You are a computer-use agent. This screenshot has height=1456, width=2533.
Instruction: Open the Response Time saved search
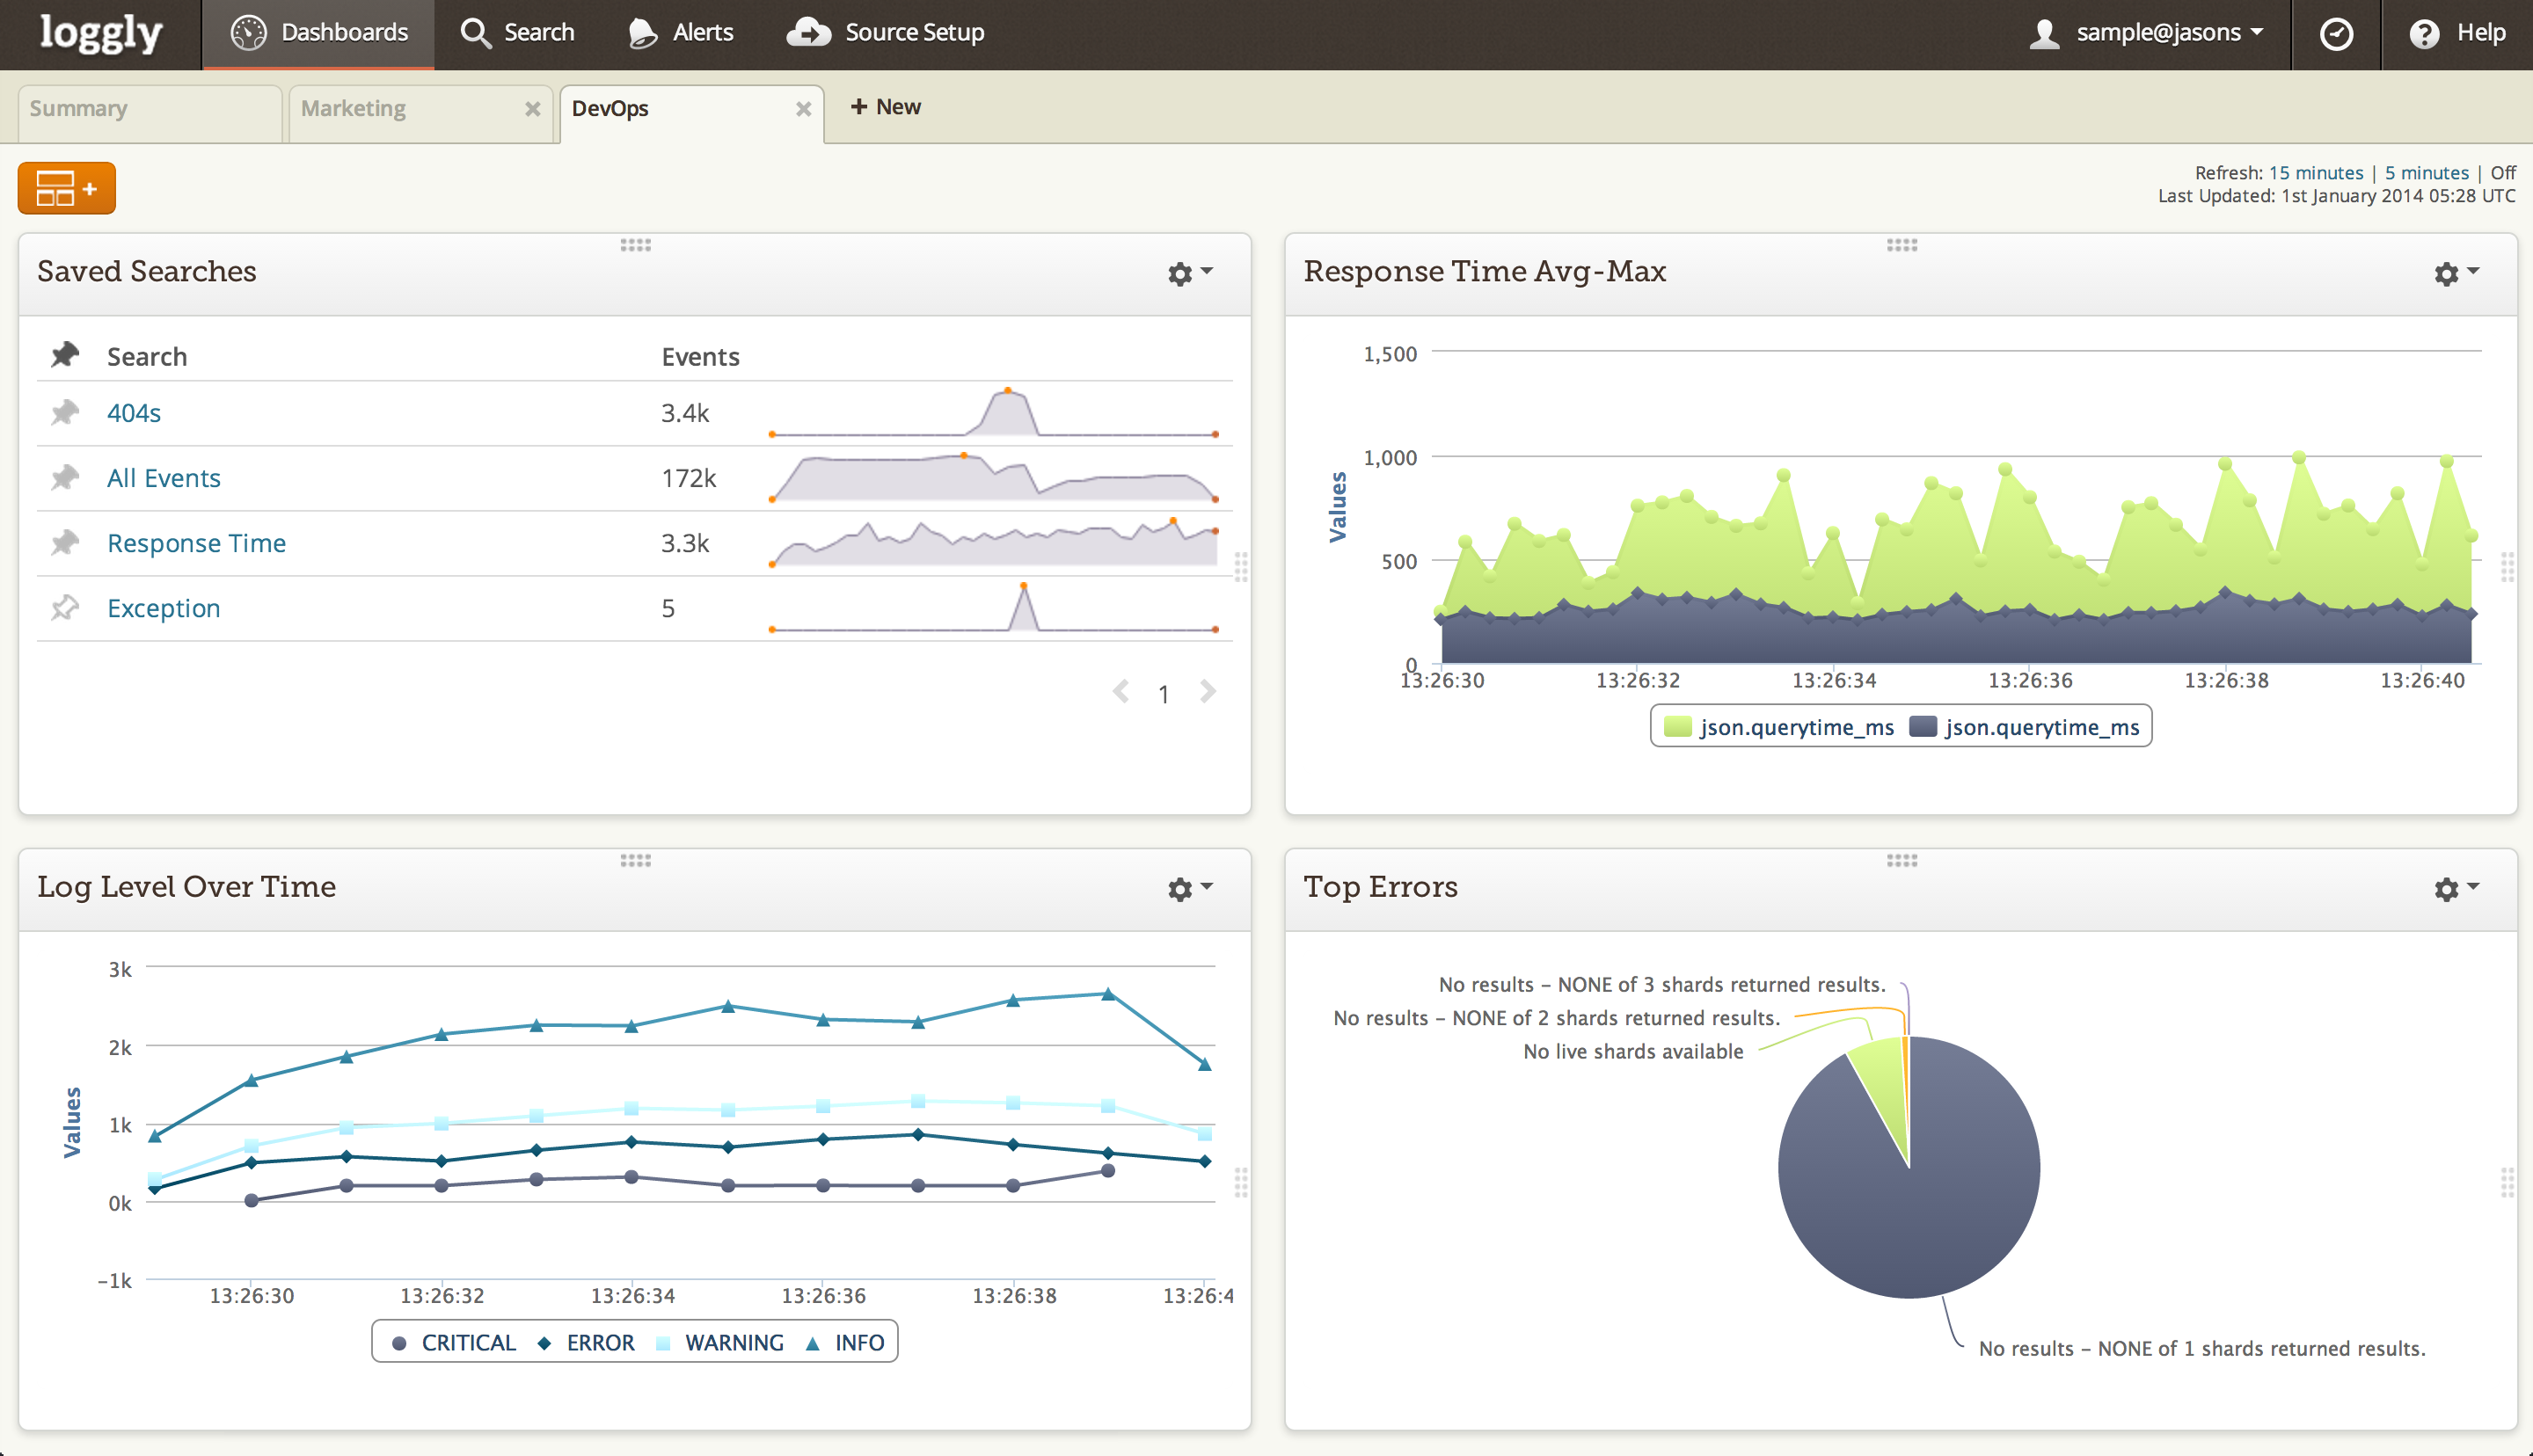196,543
